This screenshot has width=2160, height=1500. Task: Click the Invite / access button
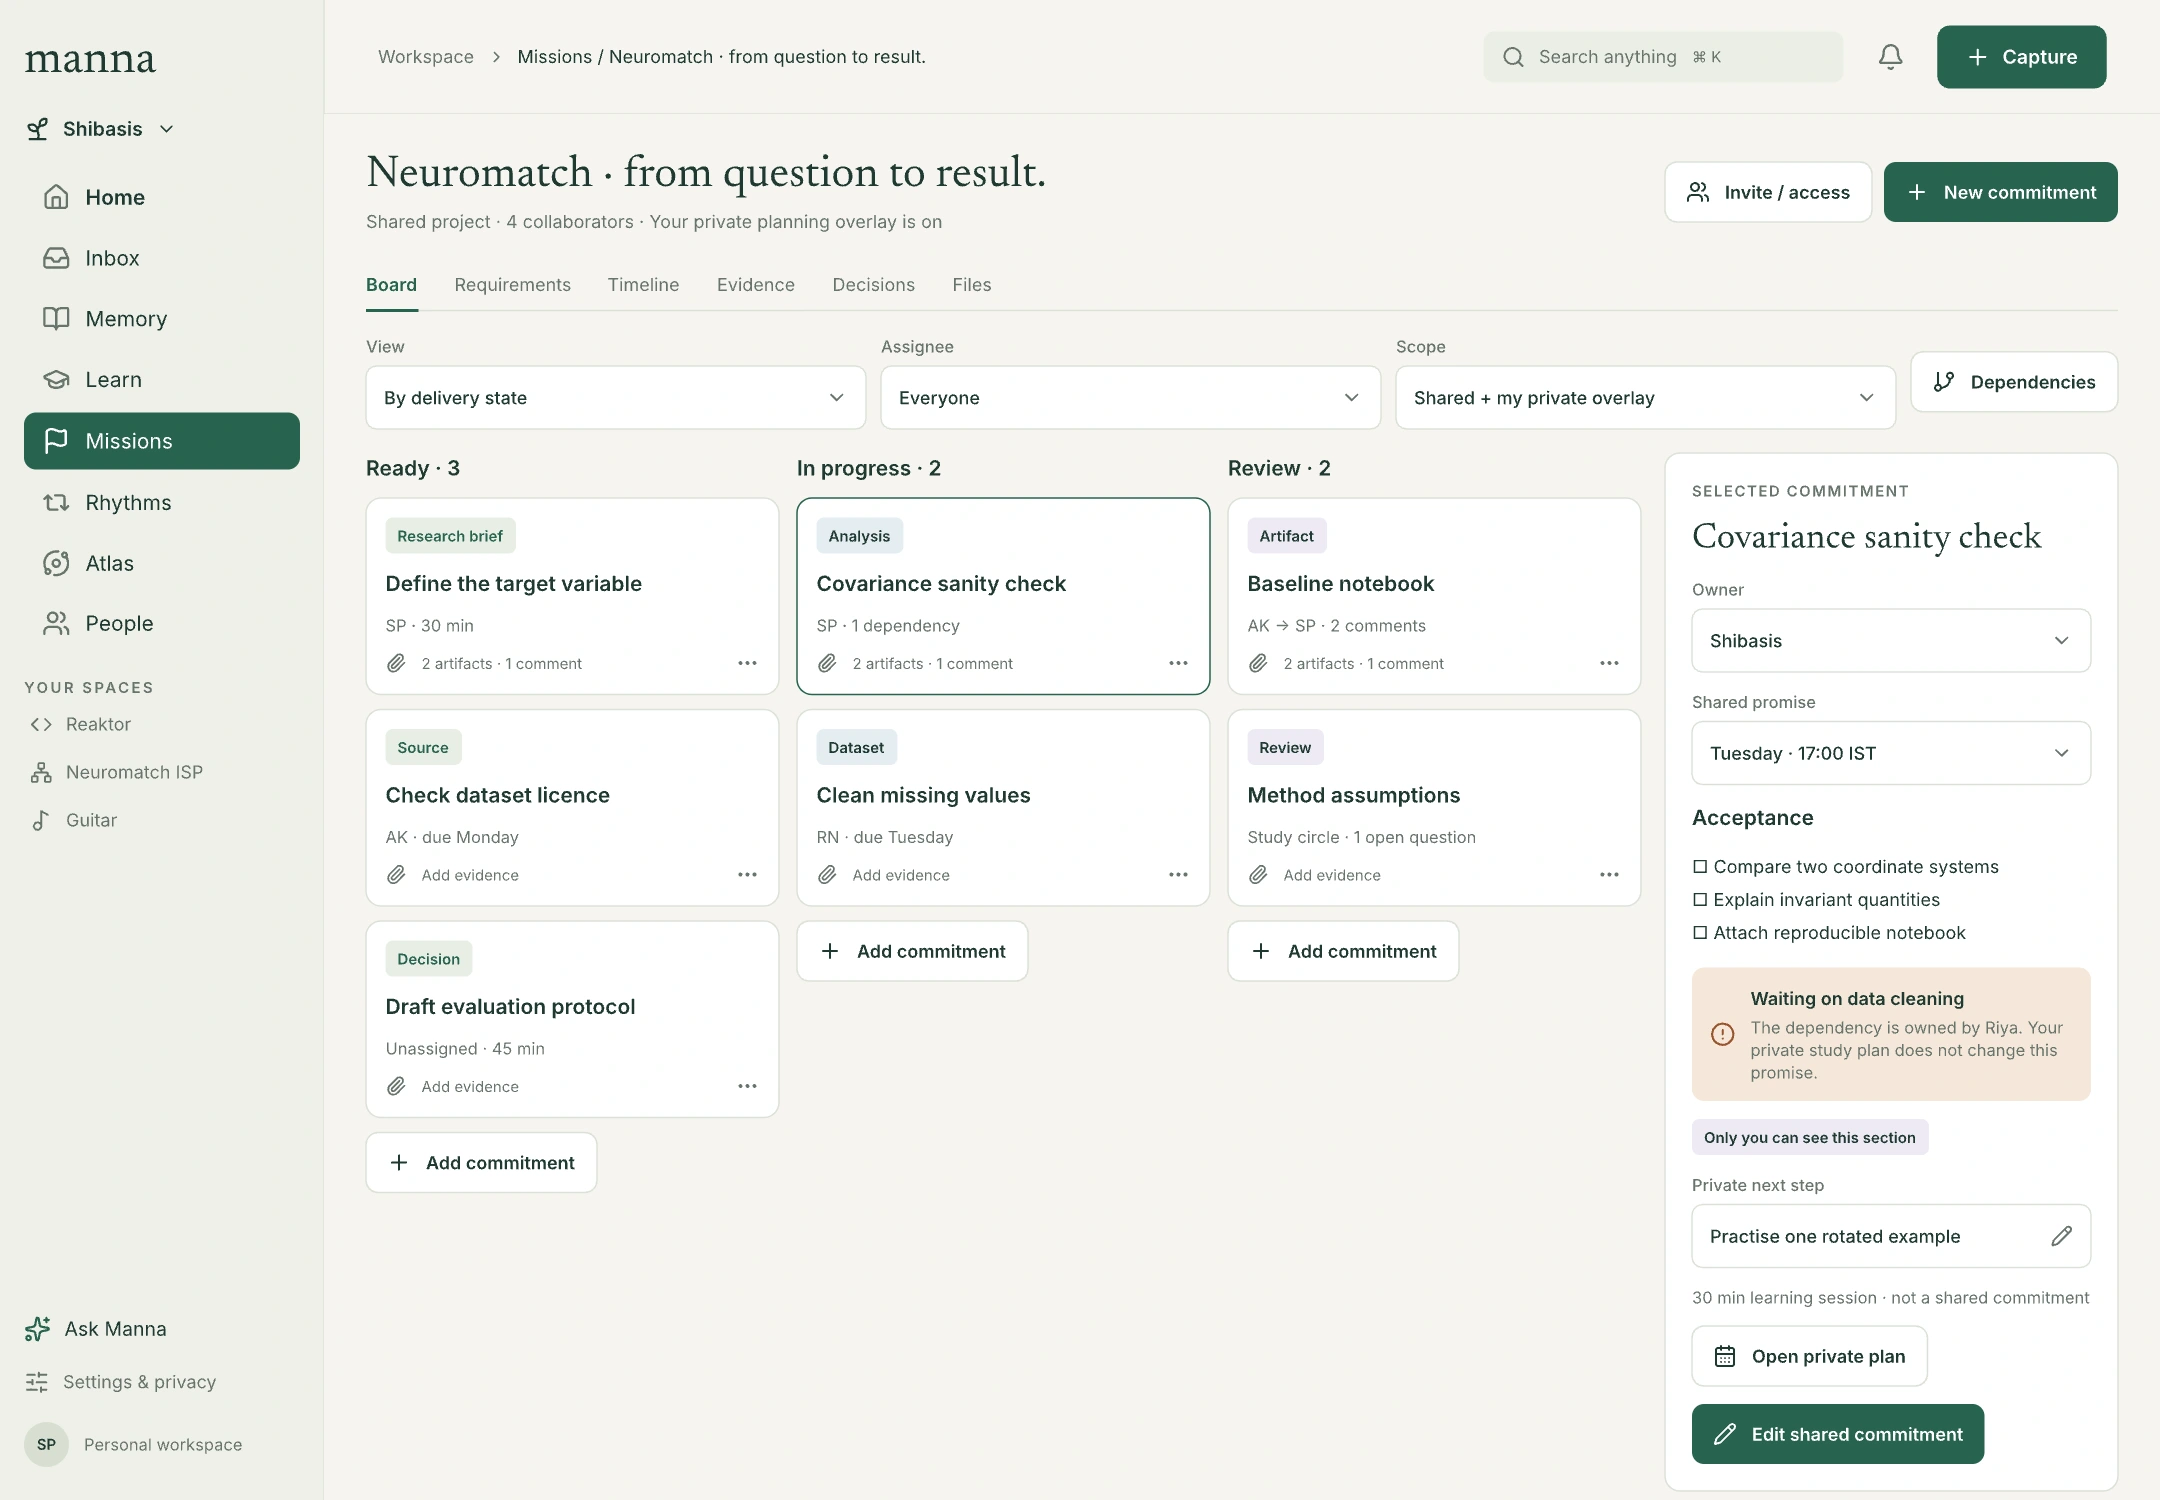[1767, 192]
